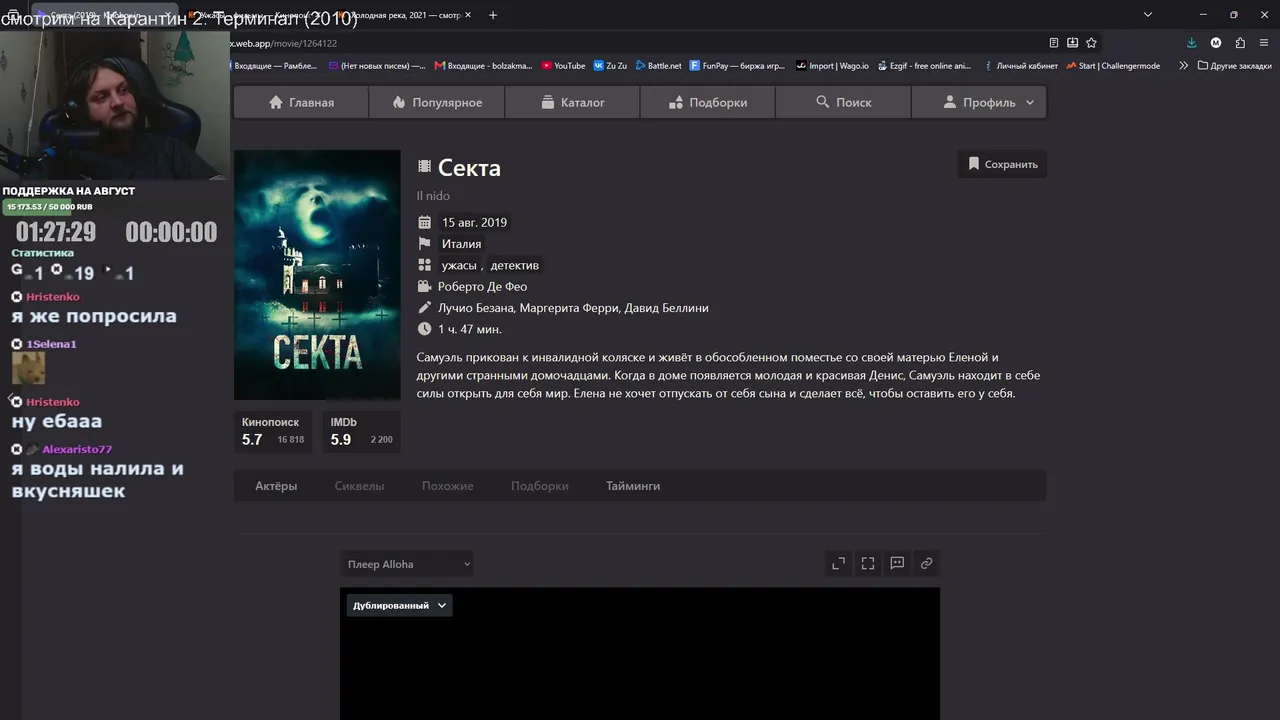Open the YouTube bookmark

[563, 66]
